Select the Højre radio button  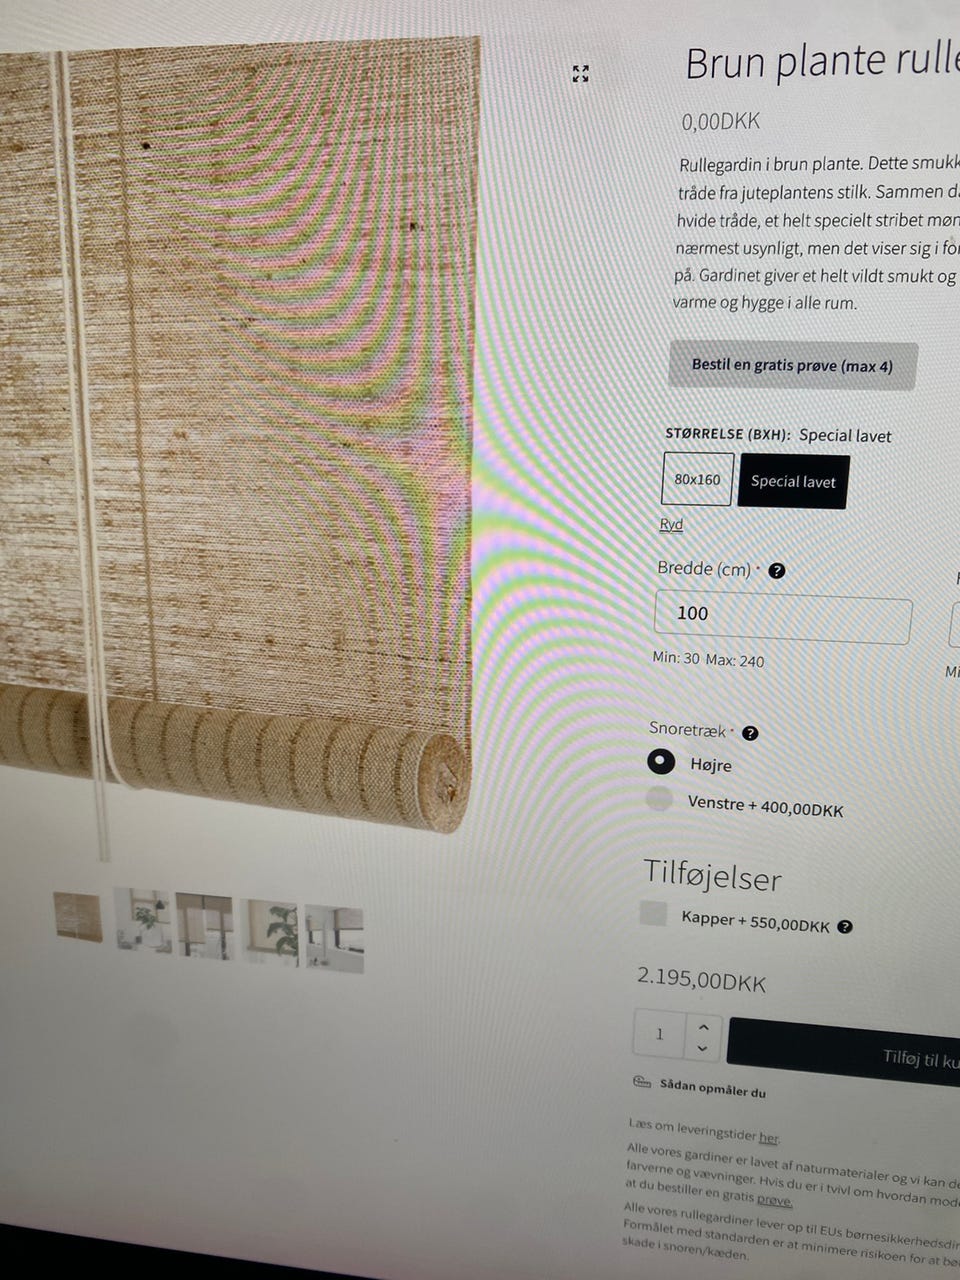point(661,762)
